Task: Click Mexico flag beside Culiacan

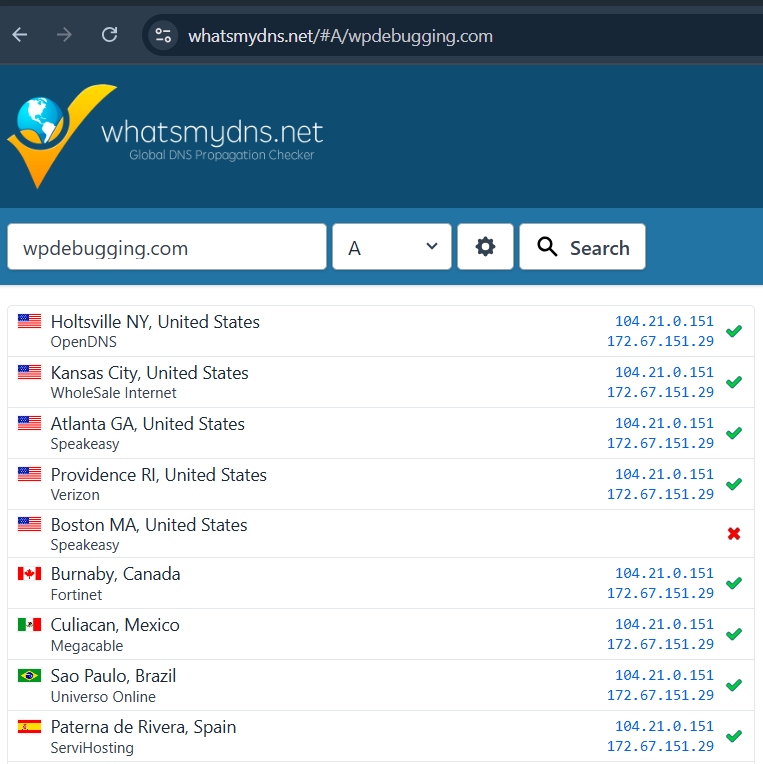Action: tap(29, 625)
